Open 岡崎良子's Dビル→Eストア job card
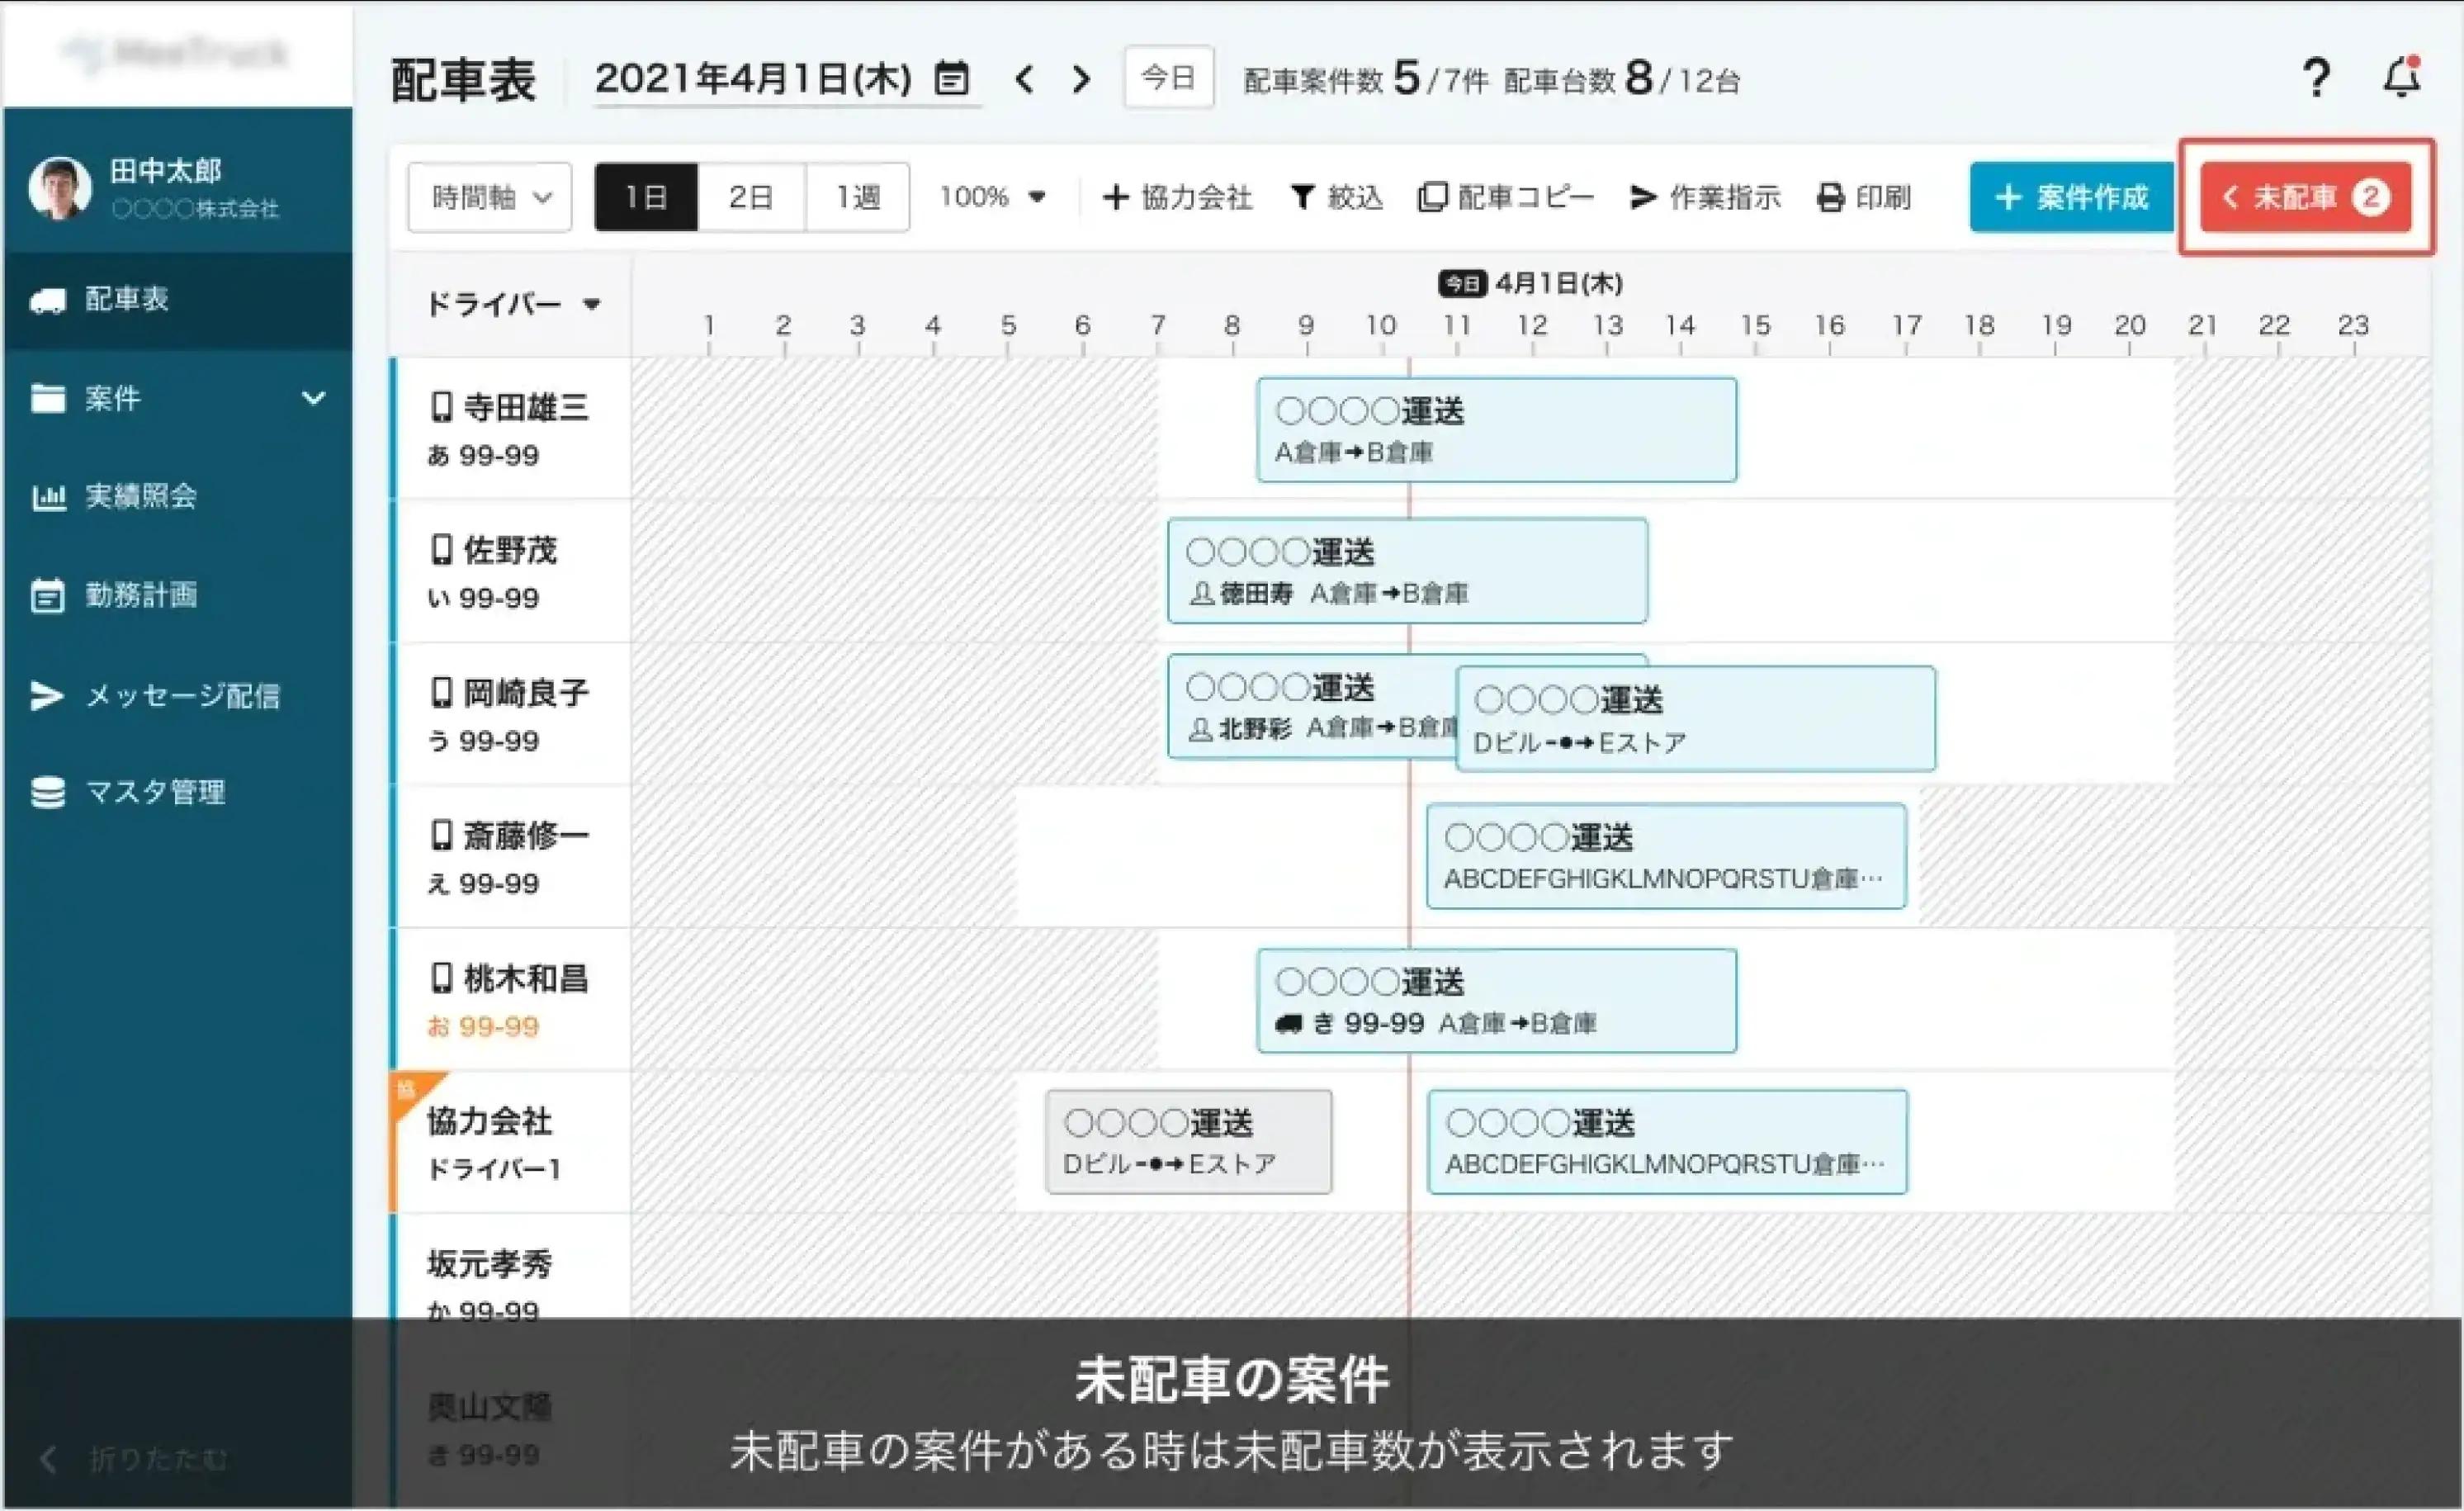This screenshot has width=2464, height=1511. (1696, 719)
